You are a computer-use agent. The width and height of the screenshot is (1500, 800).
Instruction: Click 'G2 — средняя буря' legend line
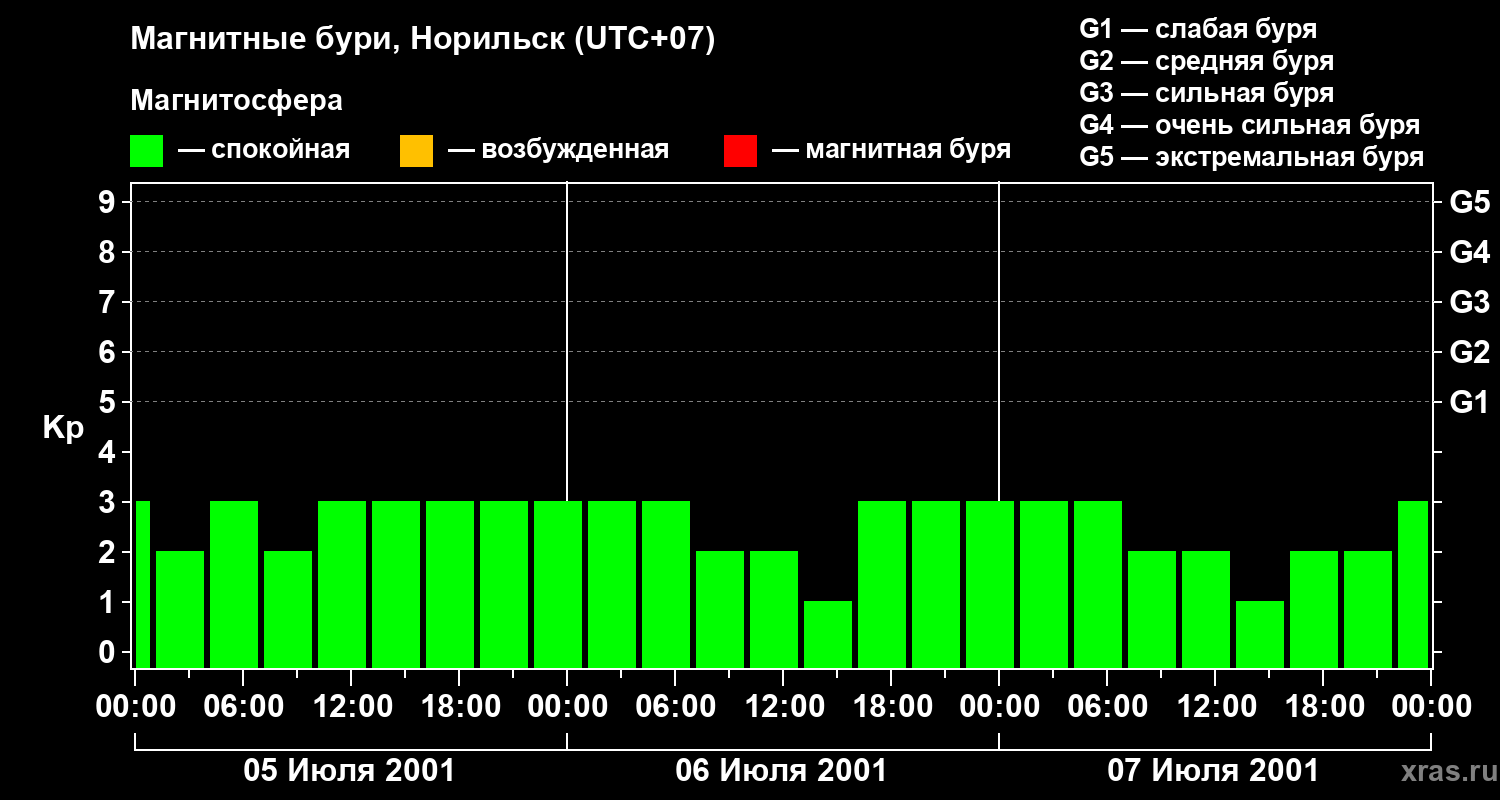(x=1207, y=61)
